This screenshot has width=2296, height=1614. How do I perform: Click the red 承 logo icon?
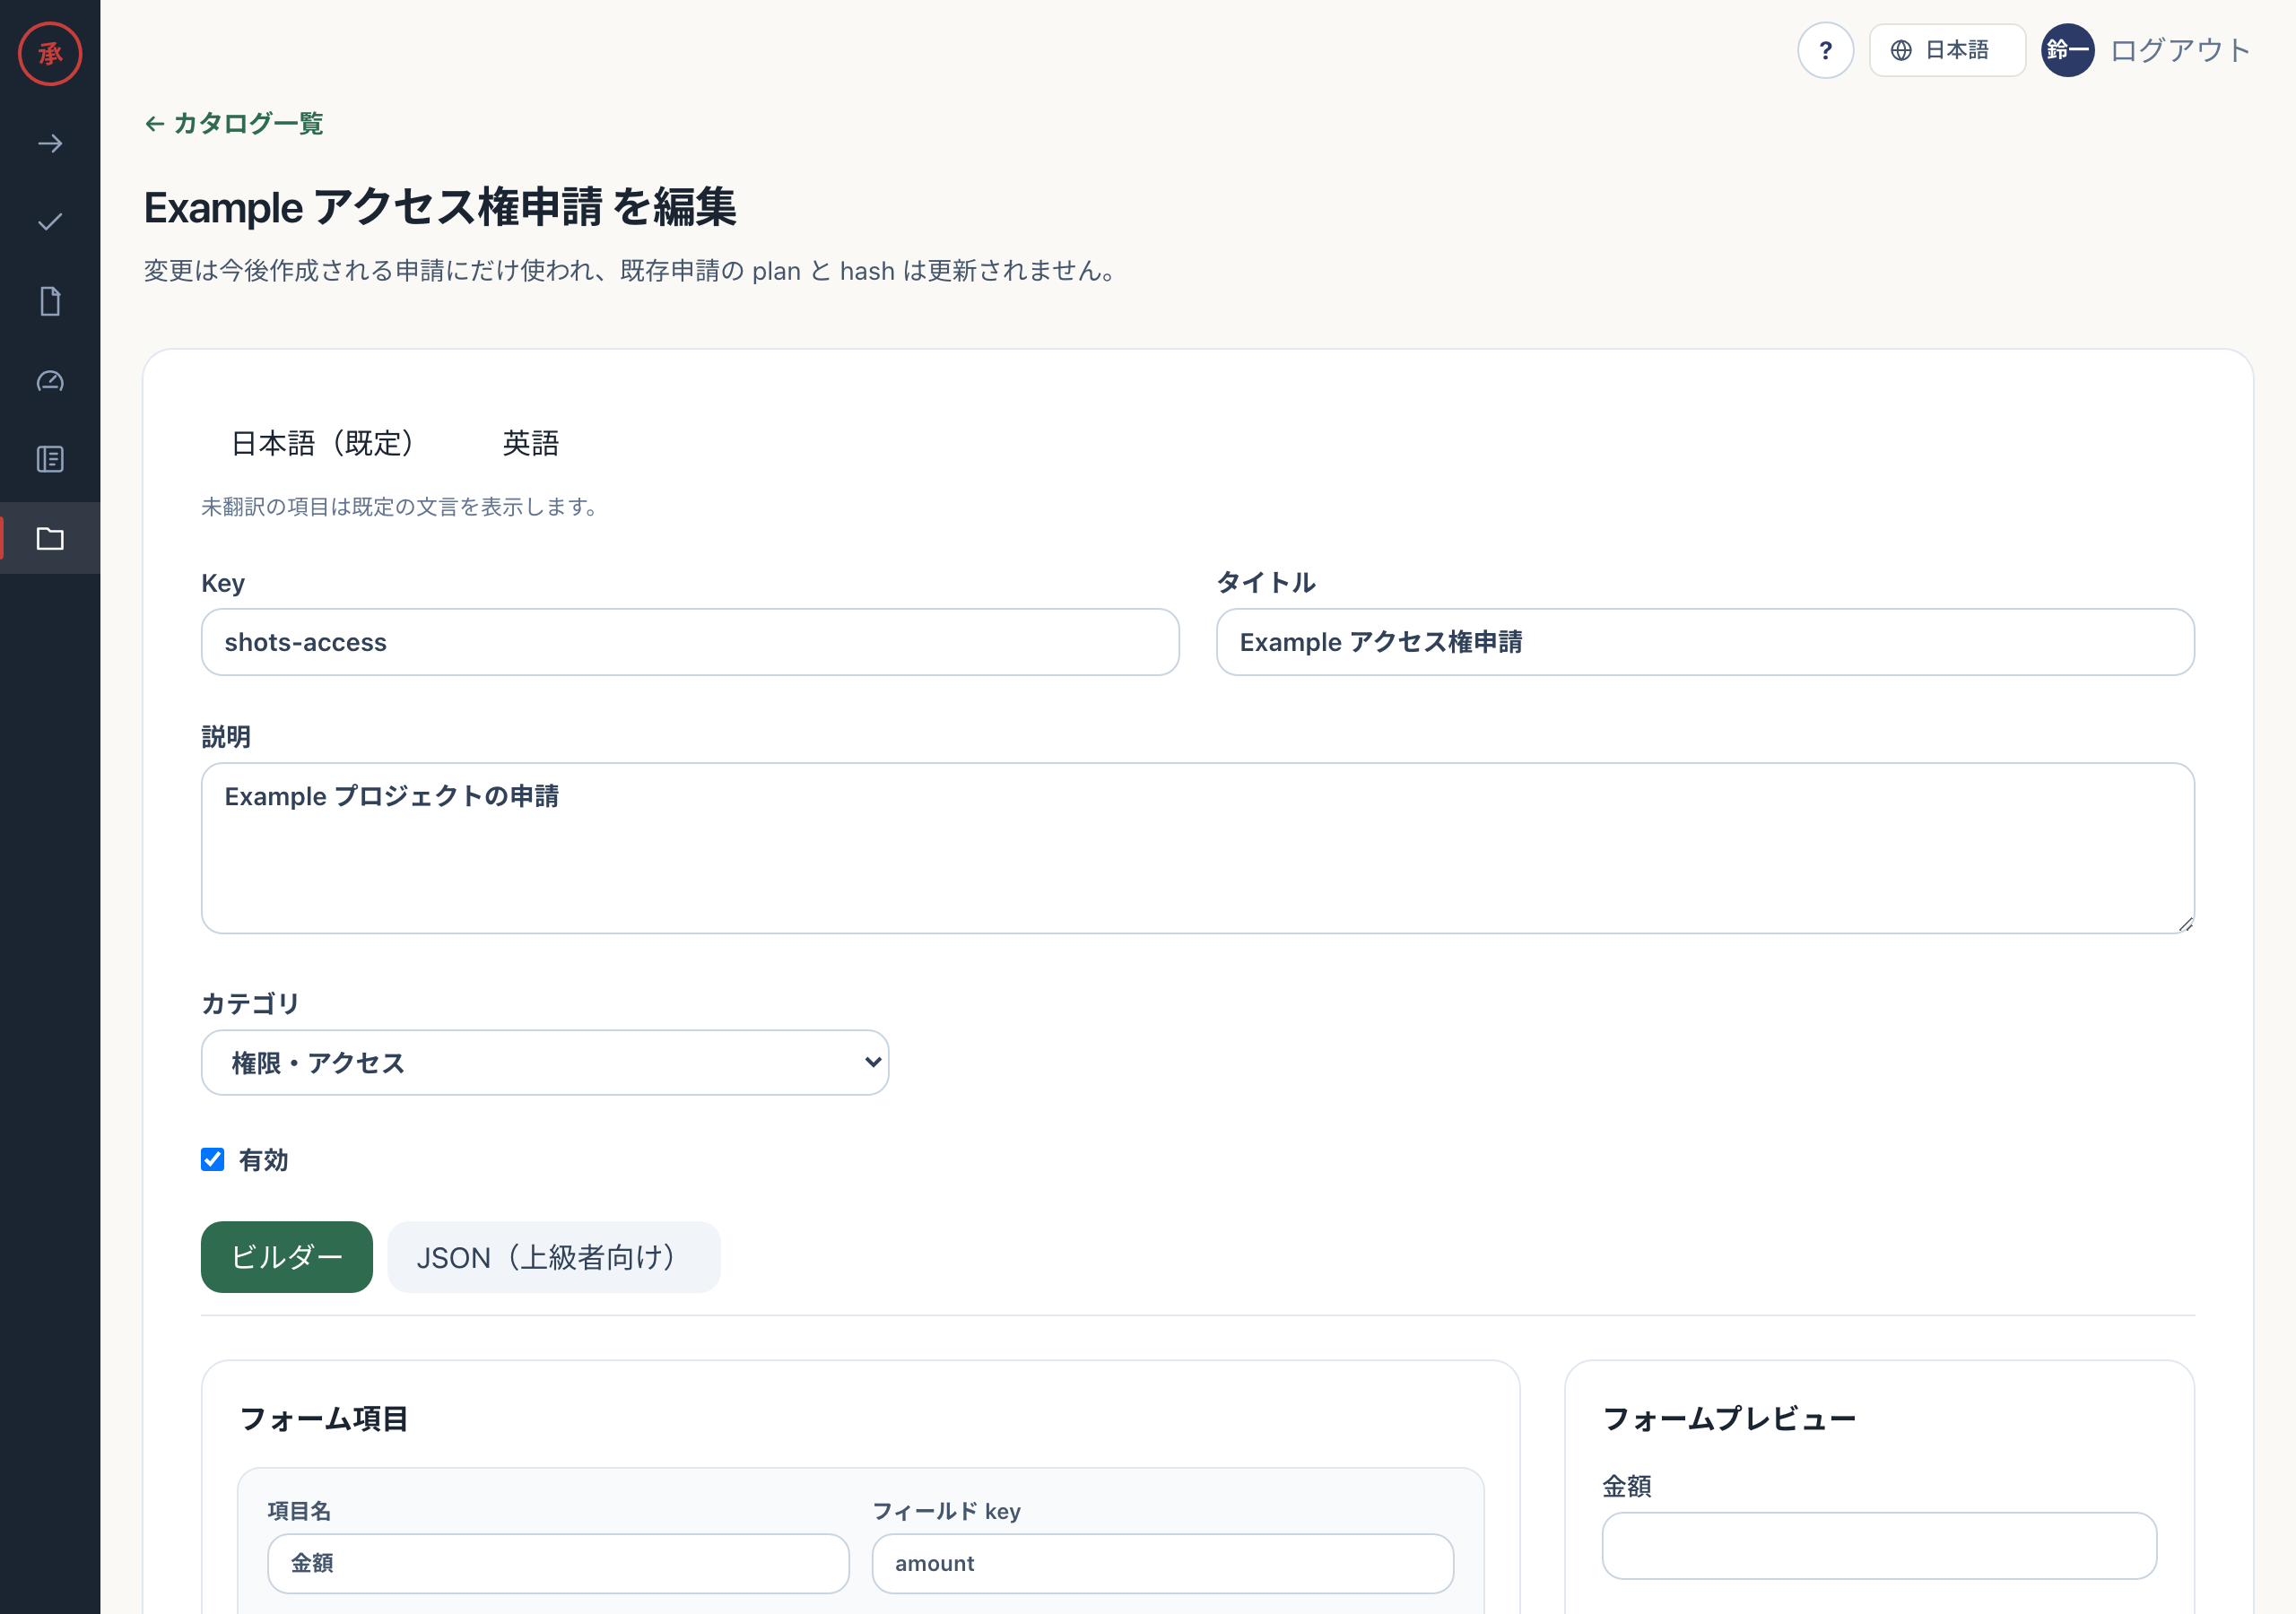(50, 53)
